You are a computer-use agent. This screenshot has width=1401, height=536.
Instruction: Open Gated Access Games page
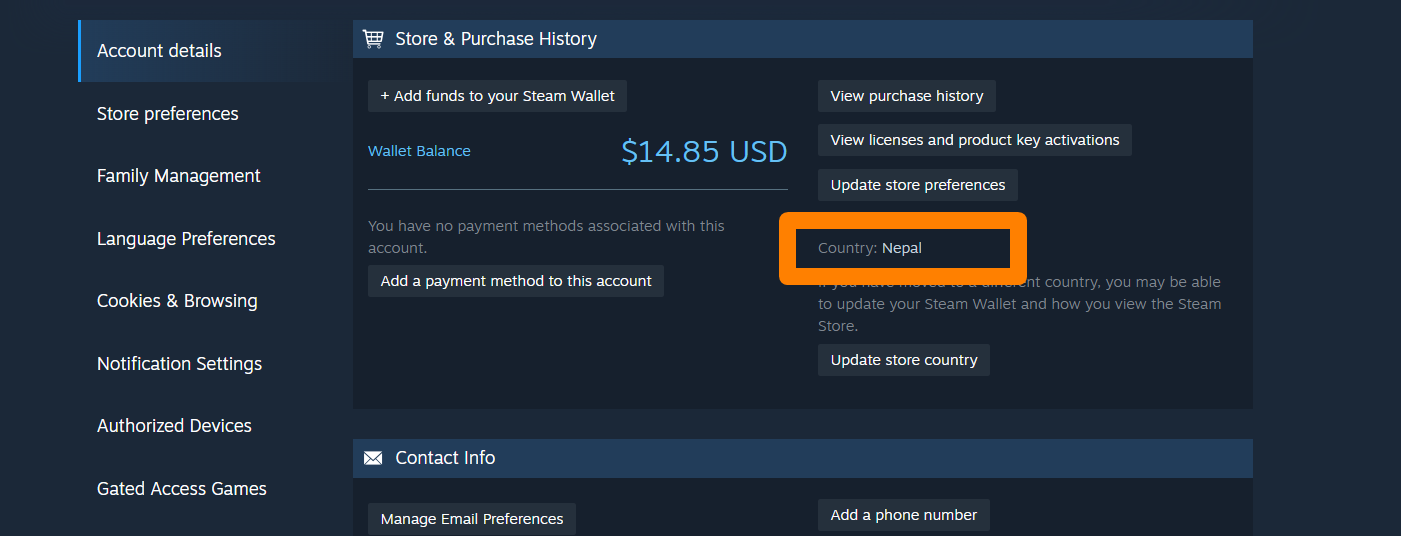pos(181,489)
